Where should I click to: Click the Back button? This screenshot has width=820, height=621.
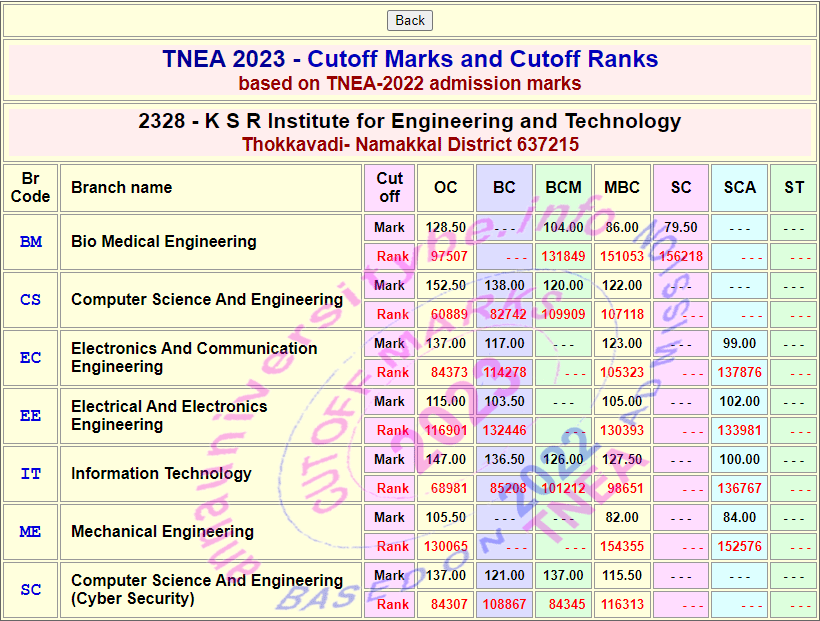409,20
